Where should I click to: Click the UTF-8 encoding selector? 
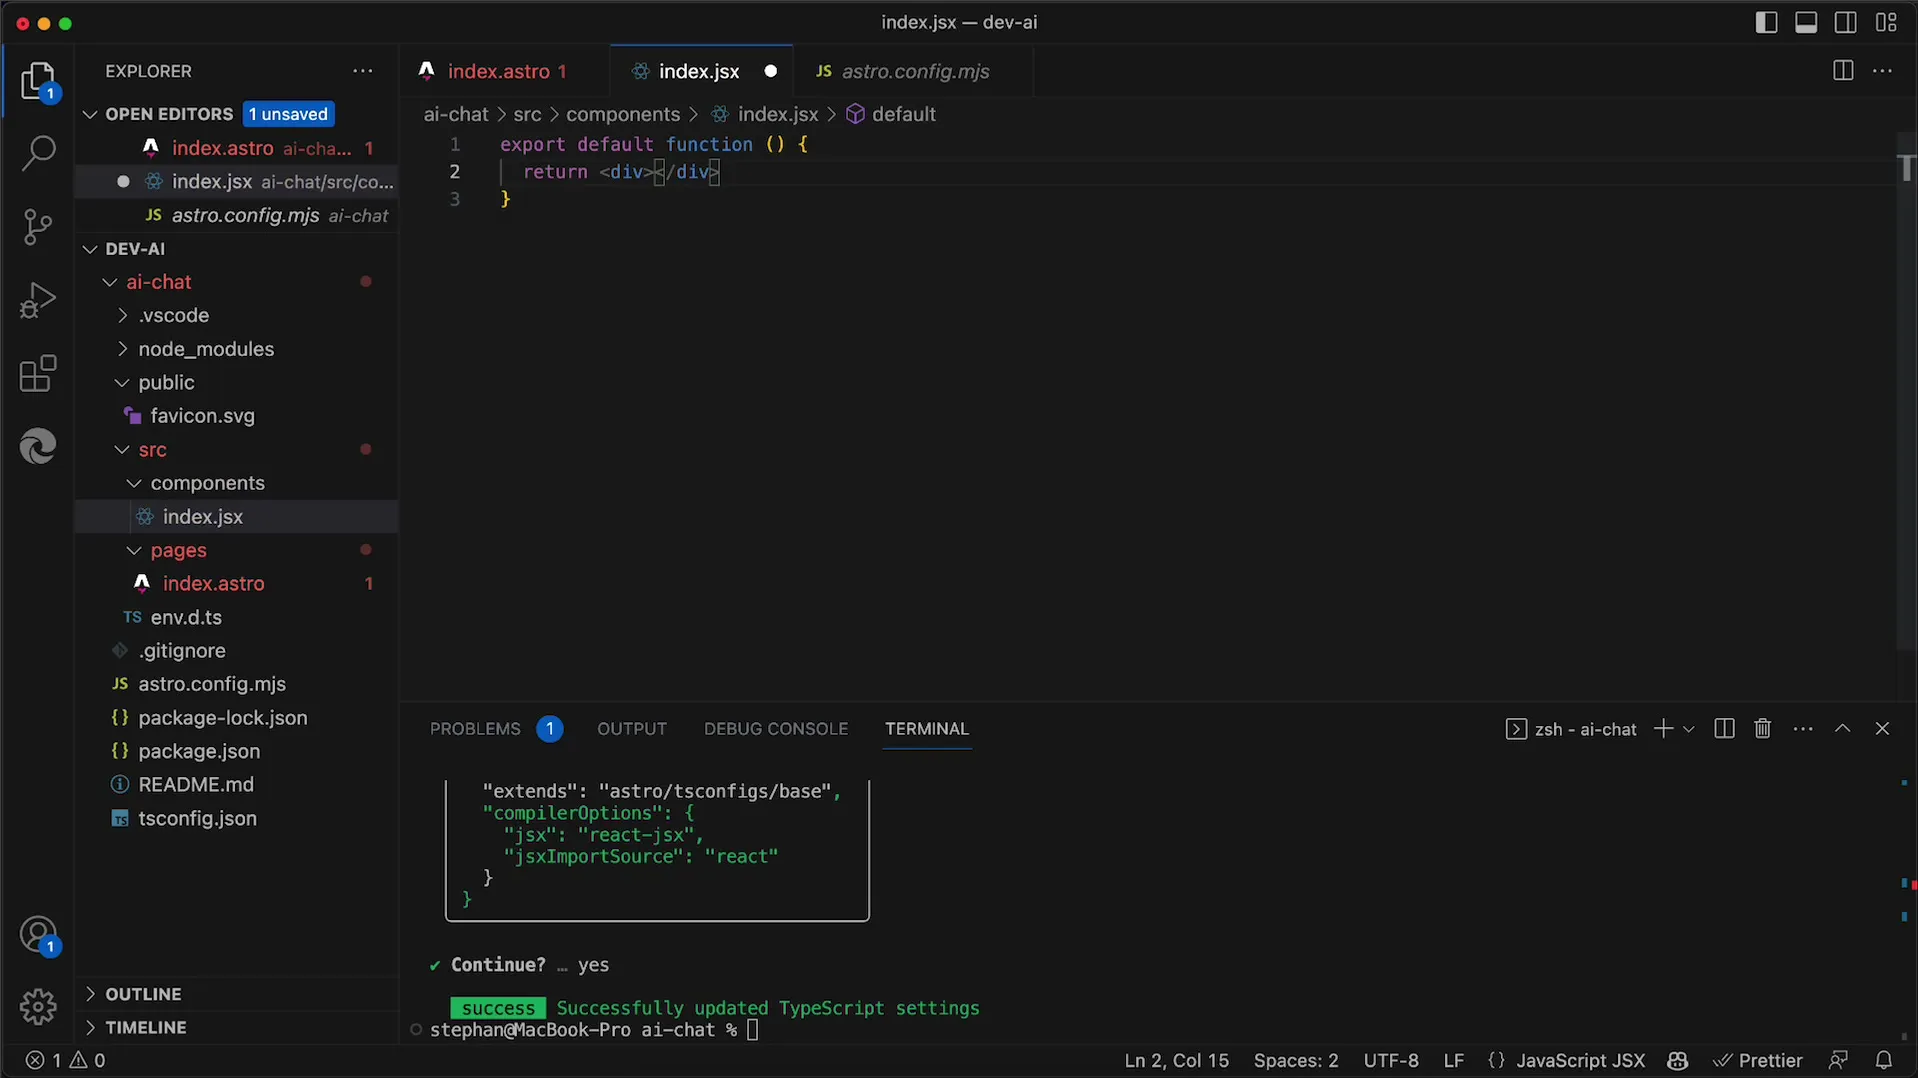pyautogui.click(x=1391, y=1060)
